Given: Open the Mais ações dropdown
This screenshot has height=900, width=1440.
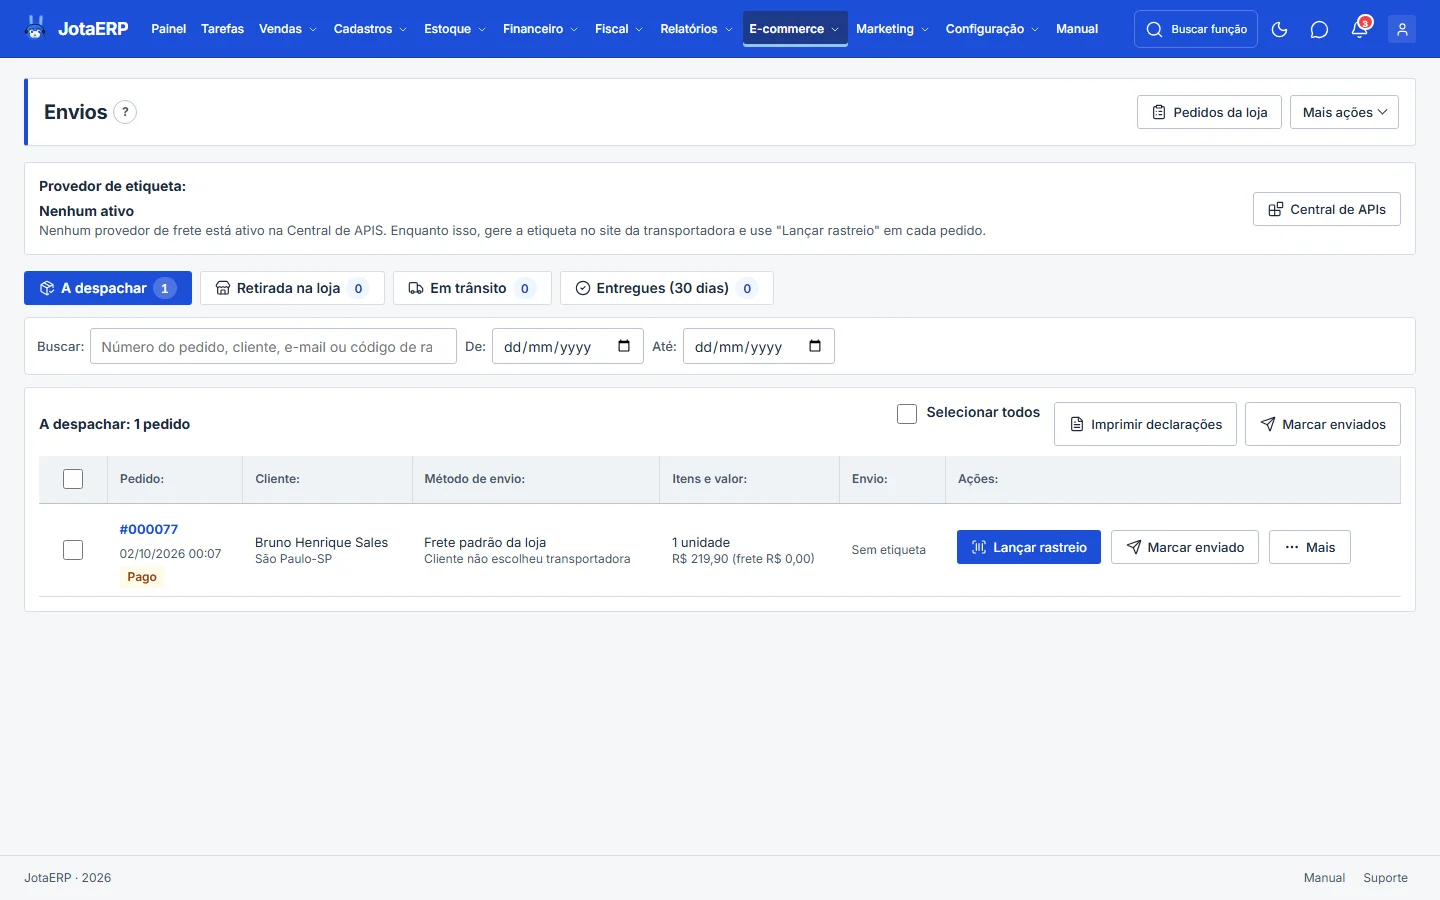Looking at the screenshot, I should 1344,112.
